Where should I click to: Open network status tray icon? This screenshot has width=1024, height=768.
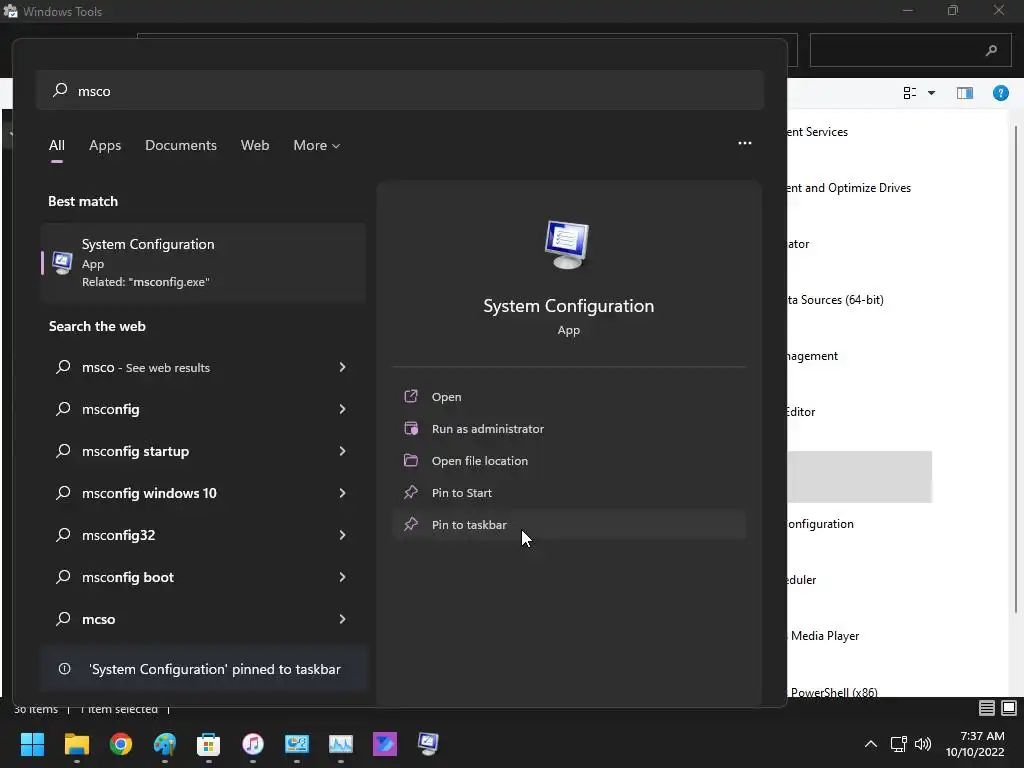coord(899,744)
